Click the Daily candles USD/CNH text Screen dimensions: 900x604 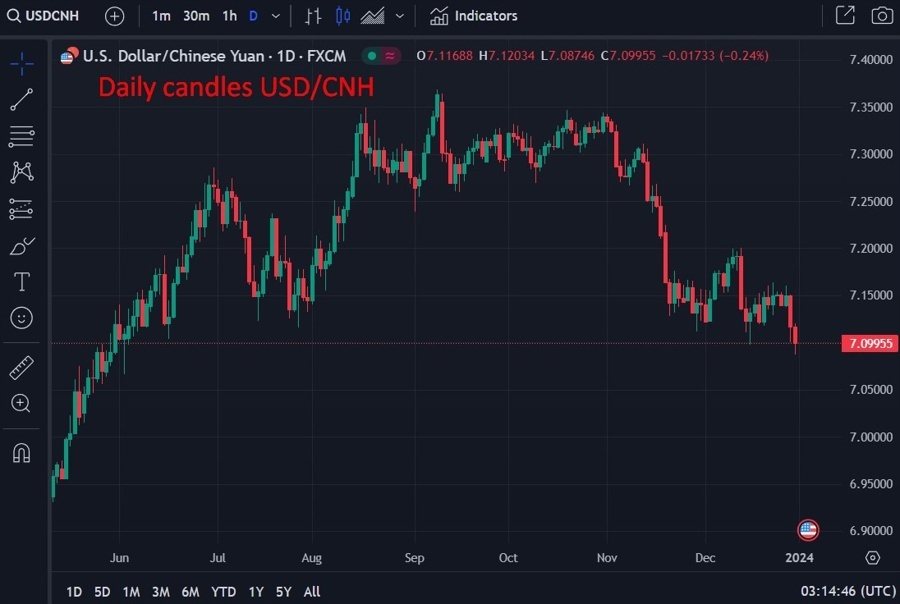tap(236, 88)
